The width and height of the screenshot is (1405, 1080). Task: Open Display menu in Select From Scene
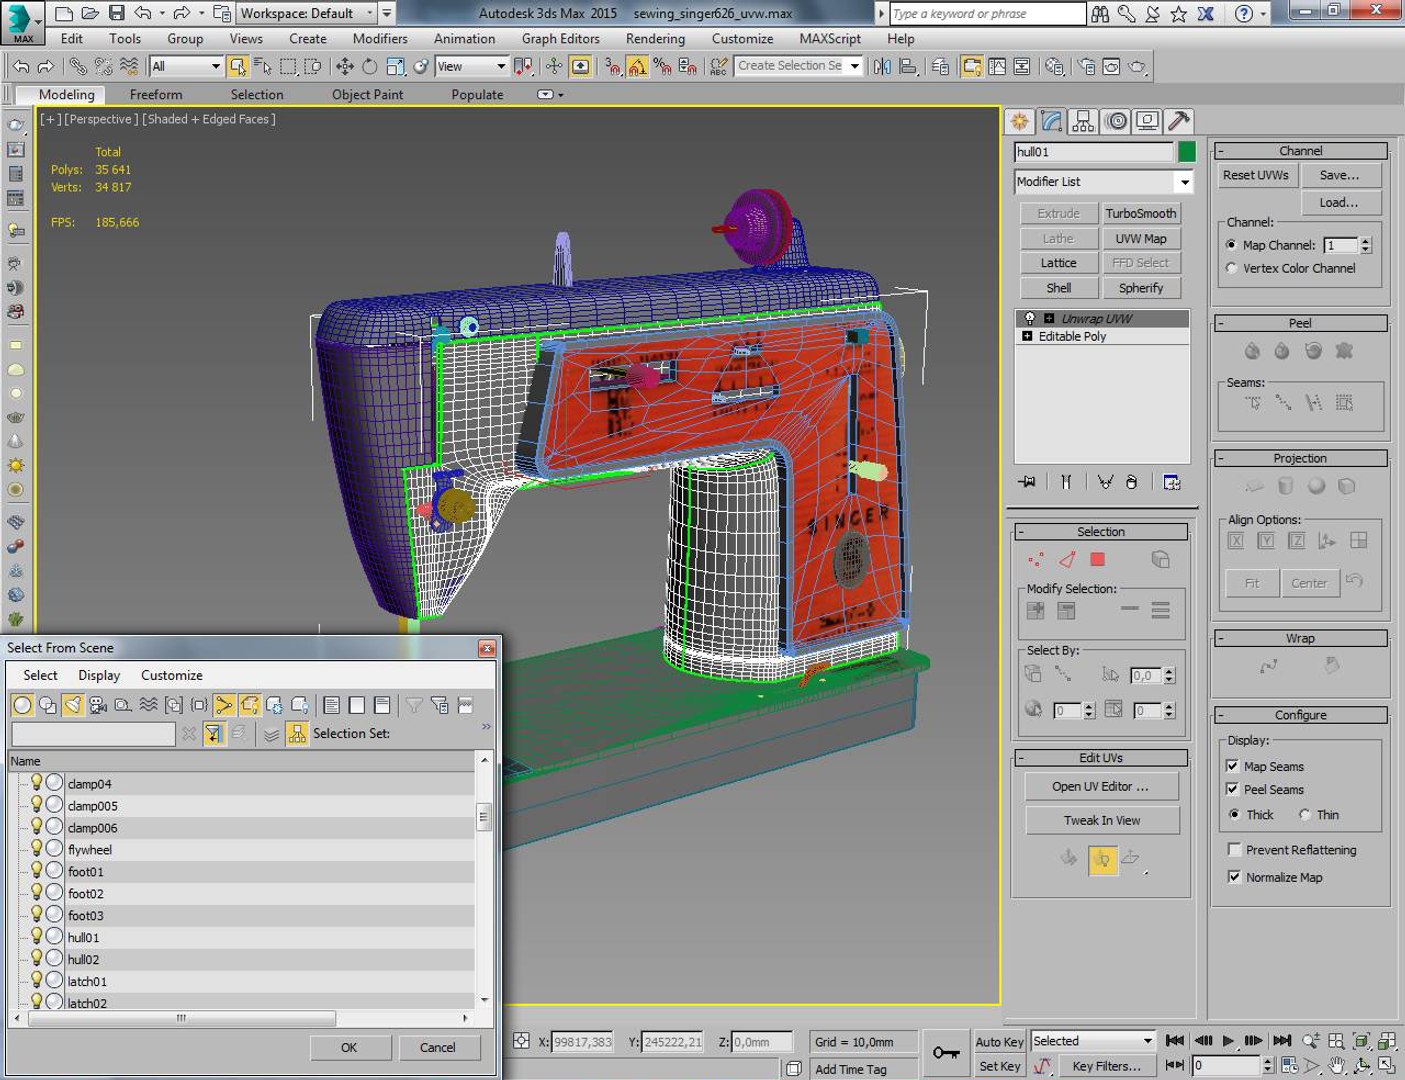[x=99, y=676]
